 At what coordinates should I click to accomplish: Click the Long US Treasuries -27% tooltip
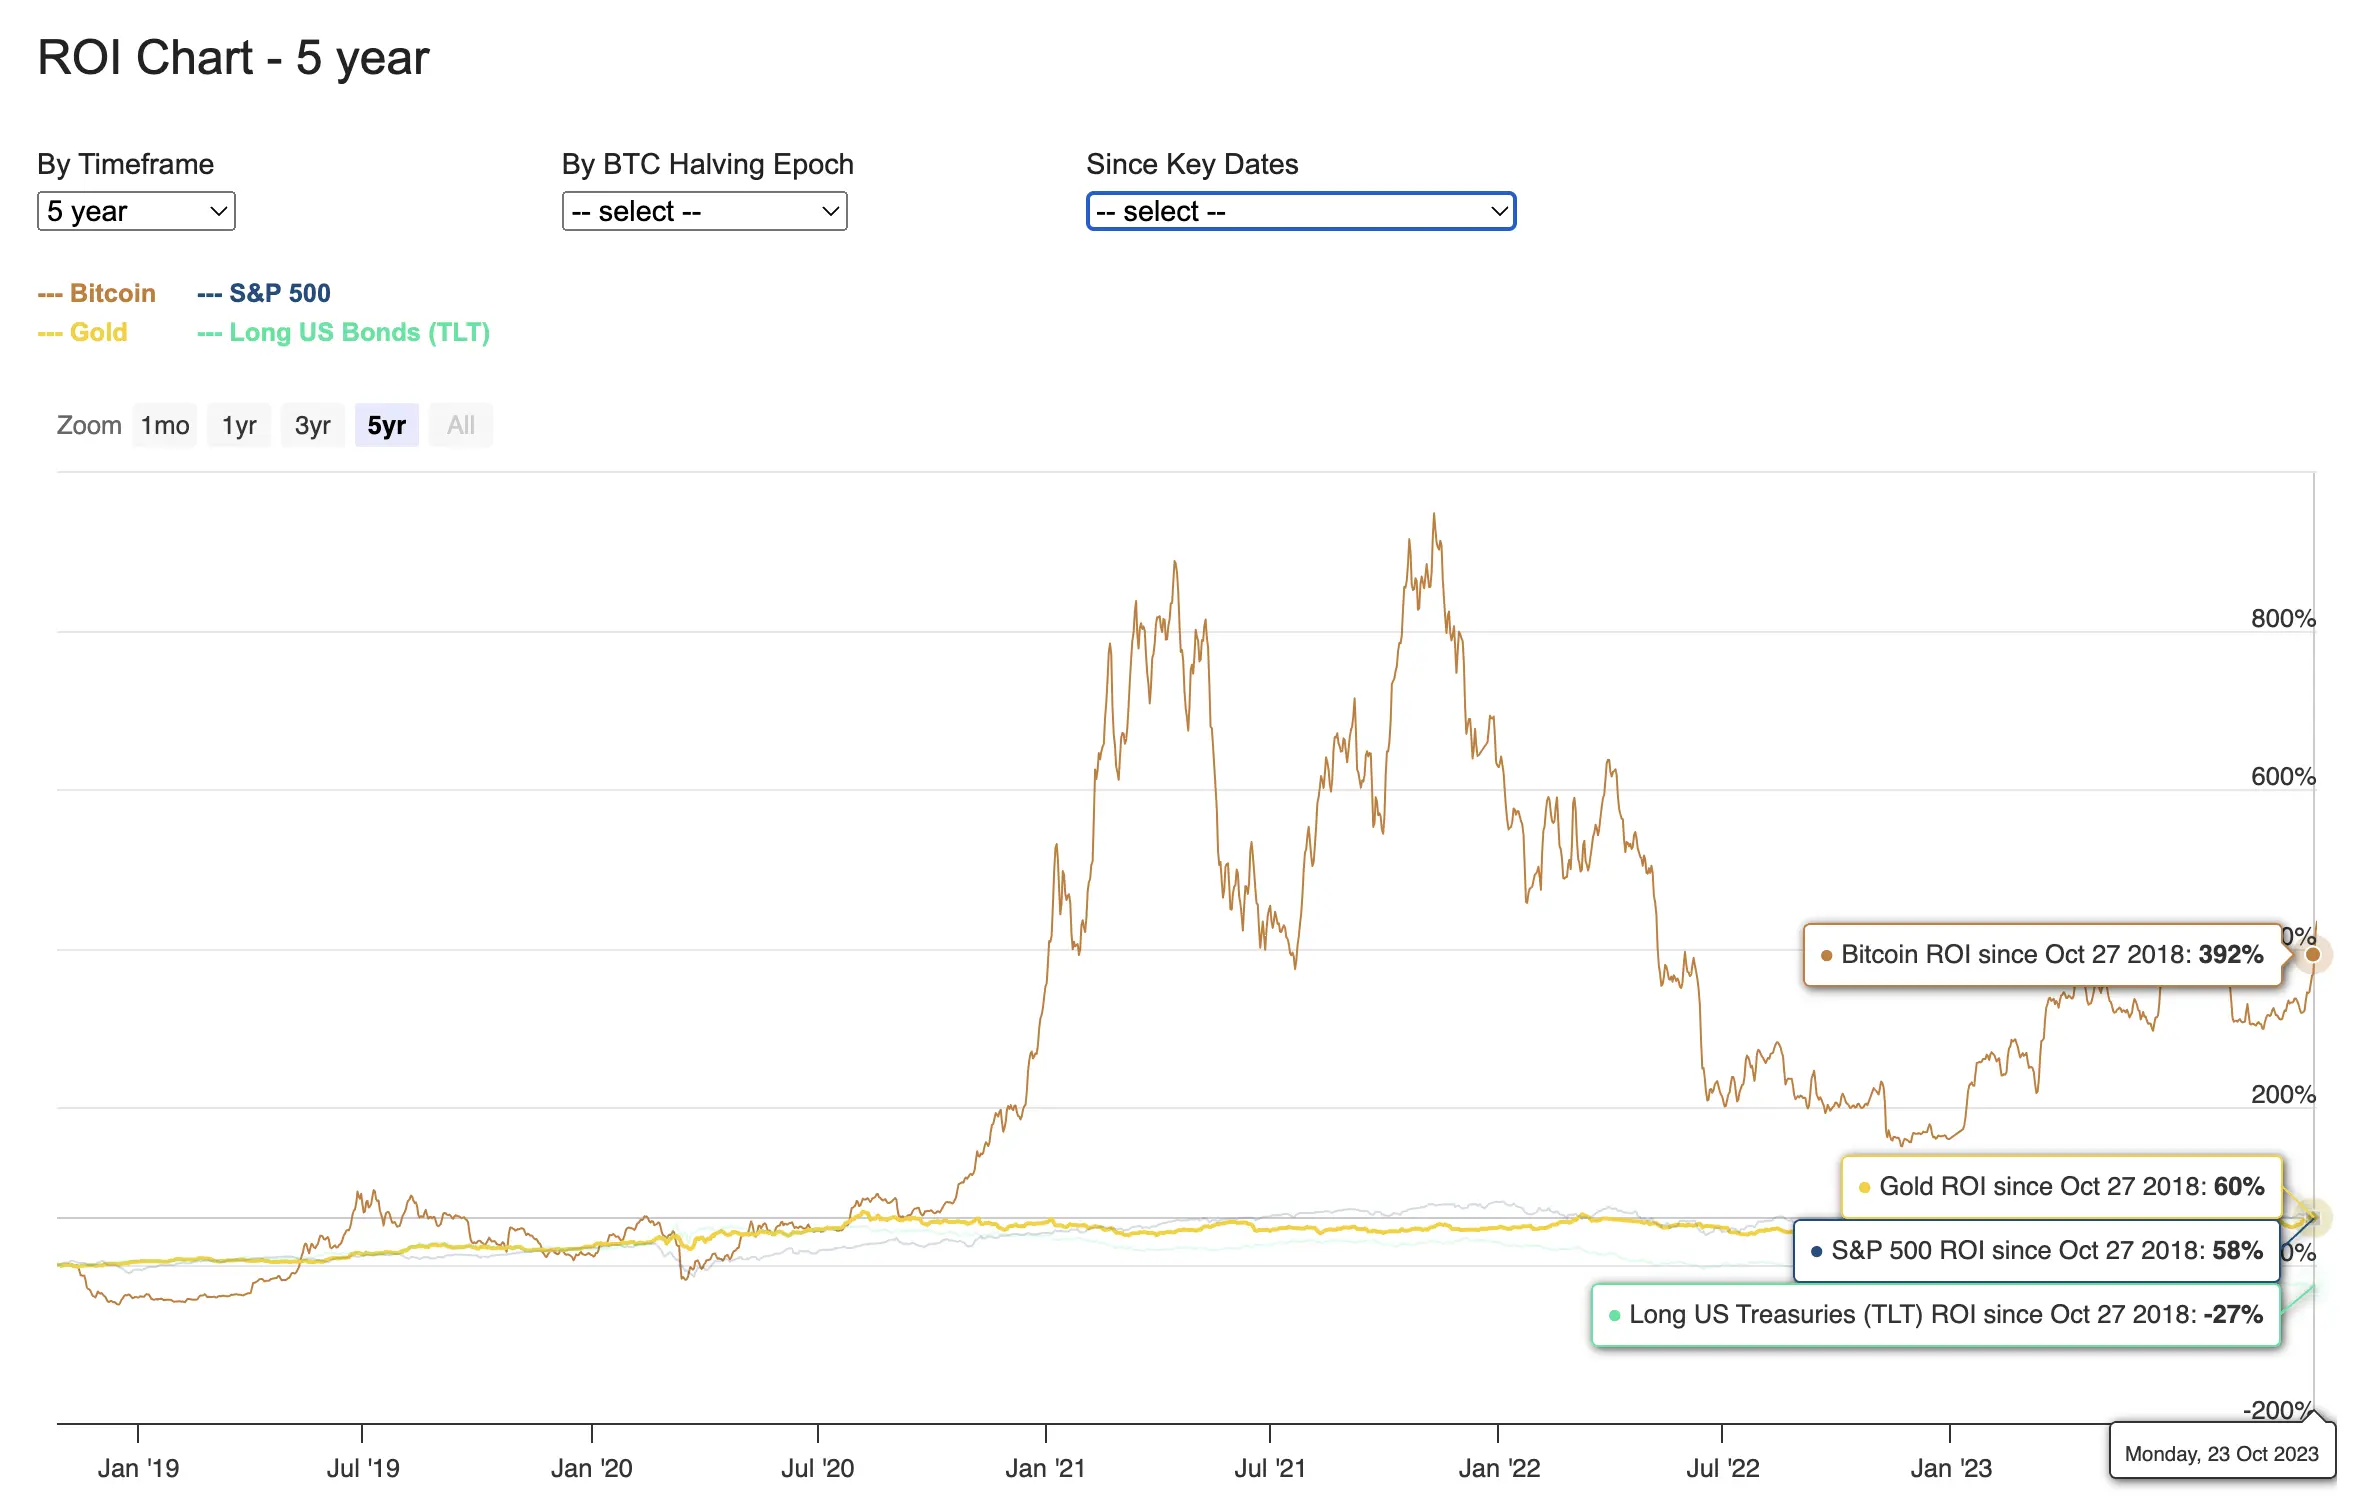tap(1936, 1314)
